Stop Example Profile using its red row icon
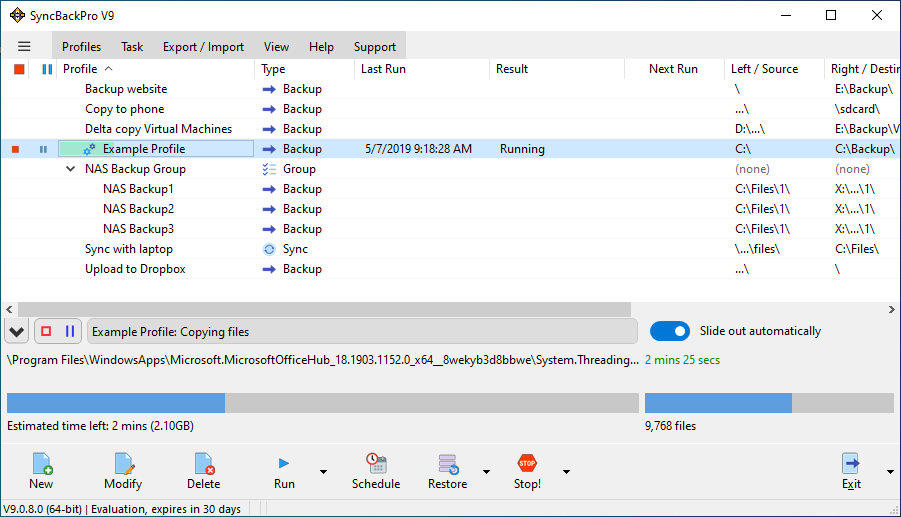901x517 pixels. (16, 149)
